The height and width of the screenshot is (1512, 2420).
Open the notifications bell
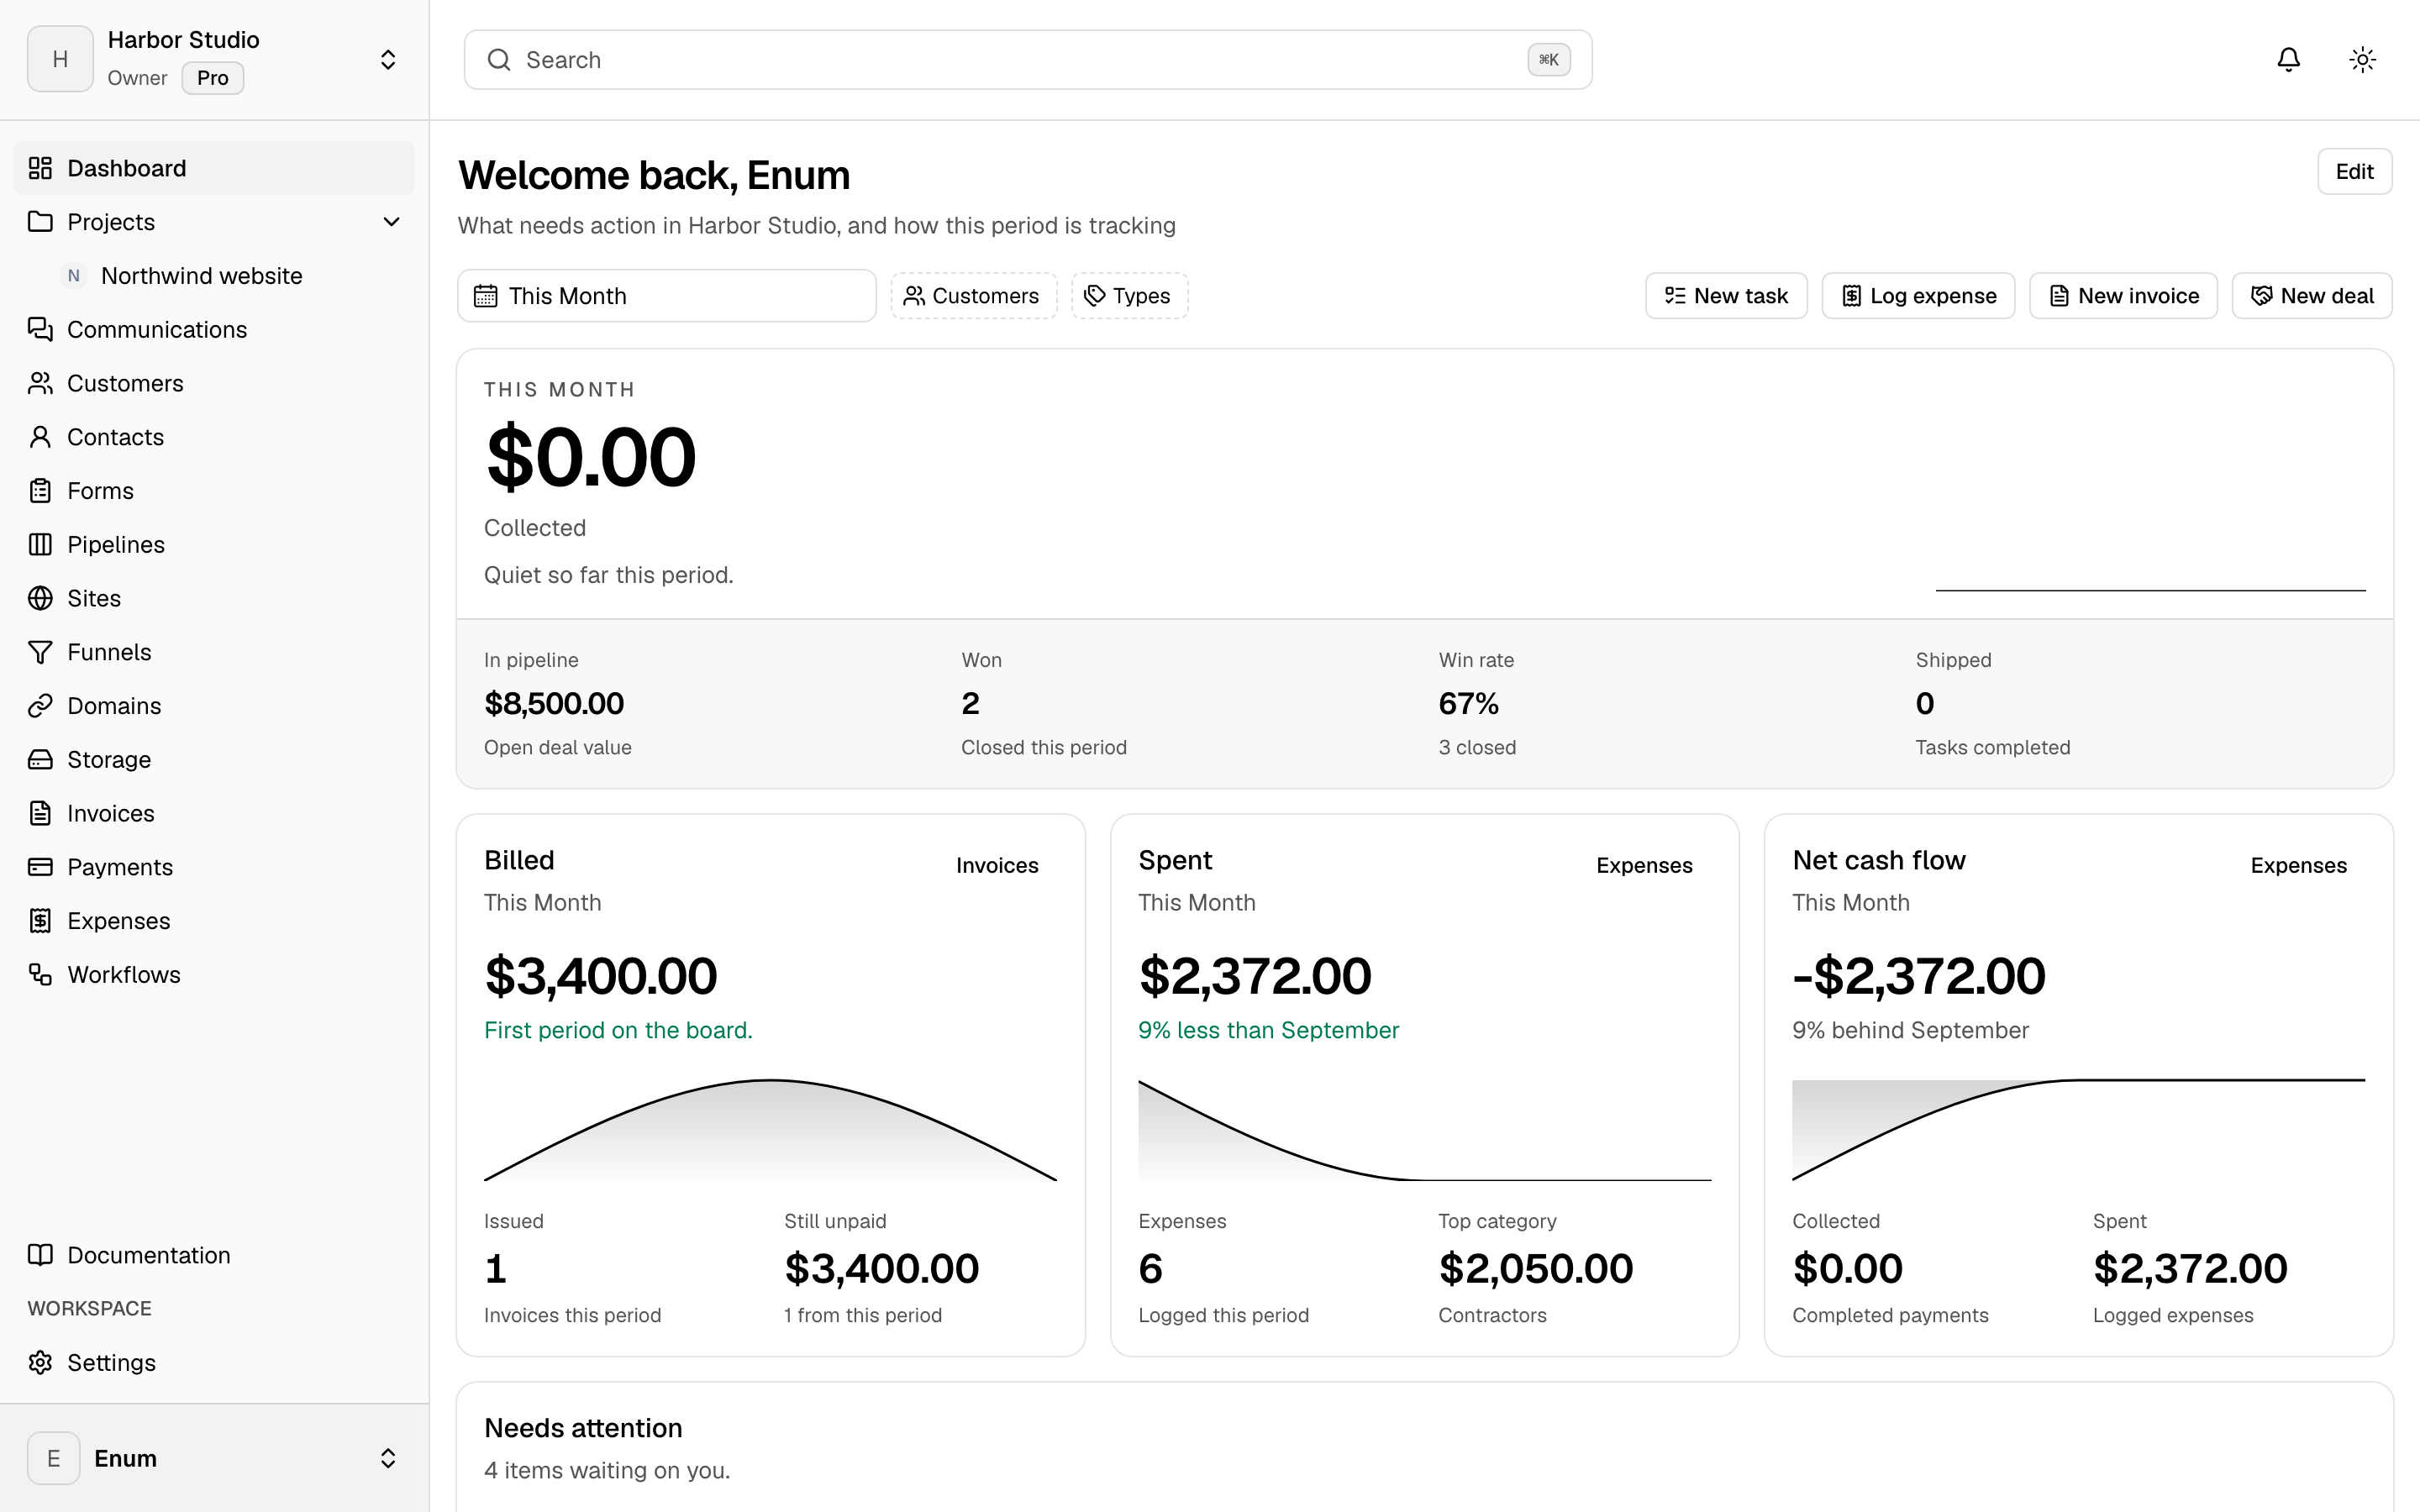click(2288, 60)
